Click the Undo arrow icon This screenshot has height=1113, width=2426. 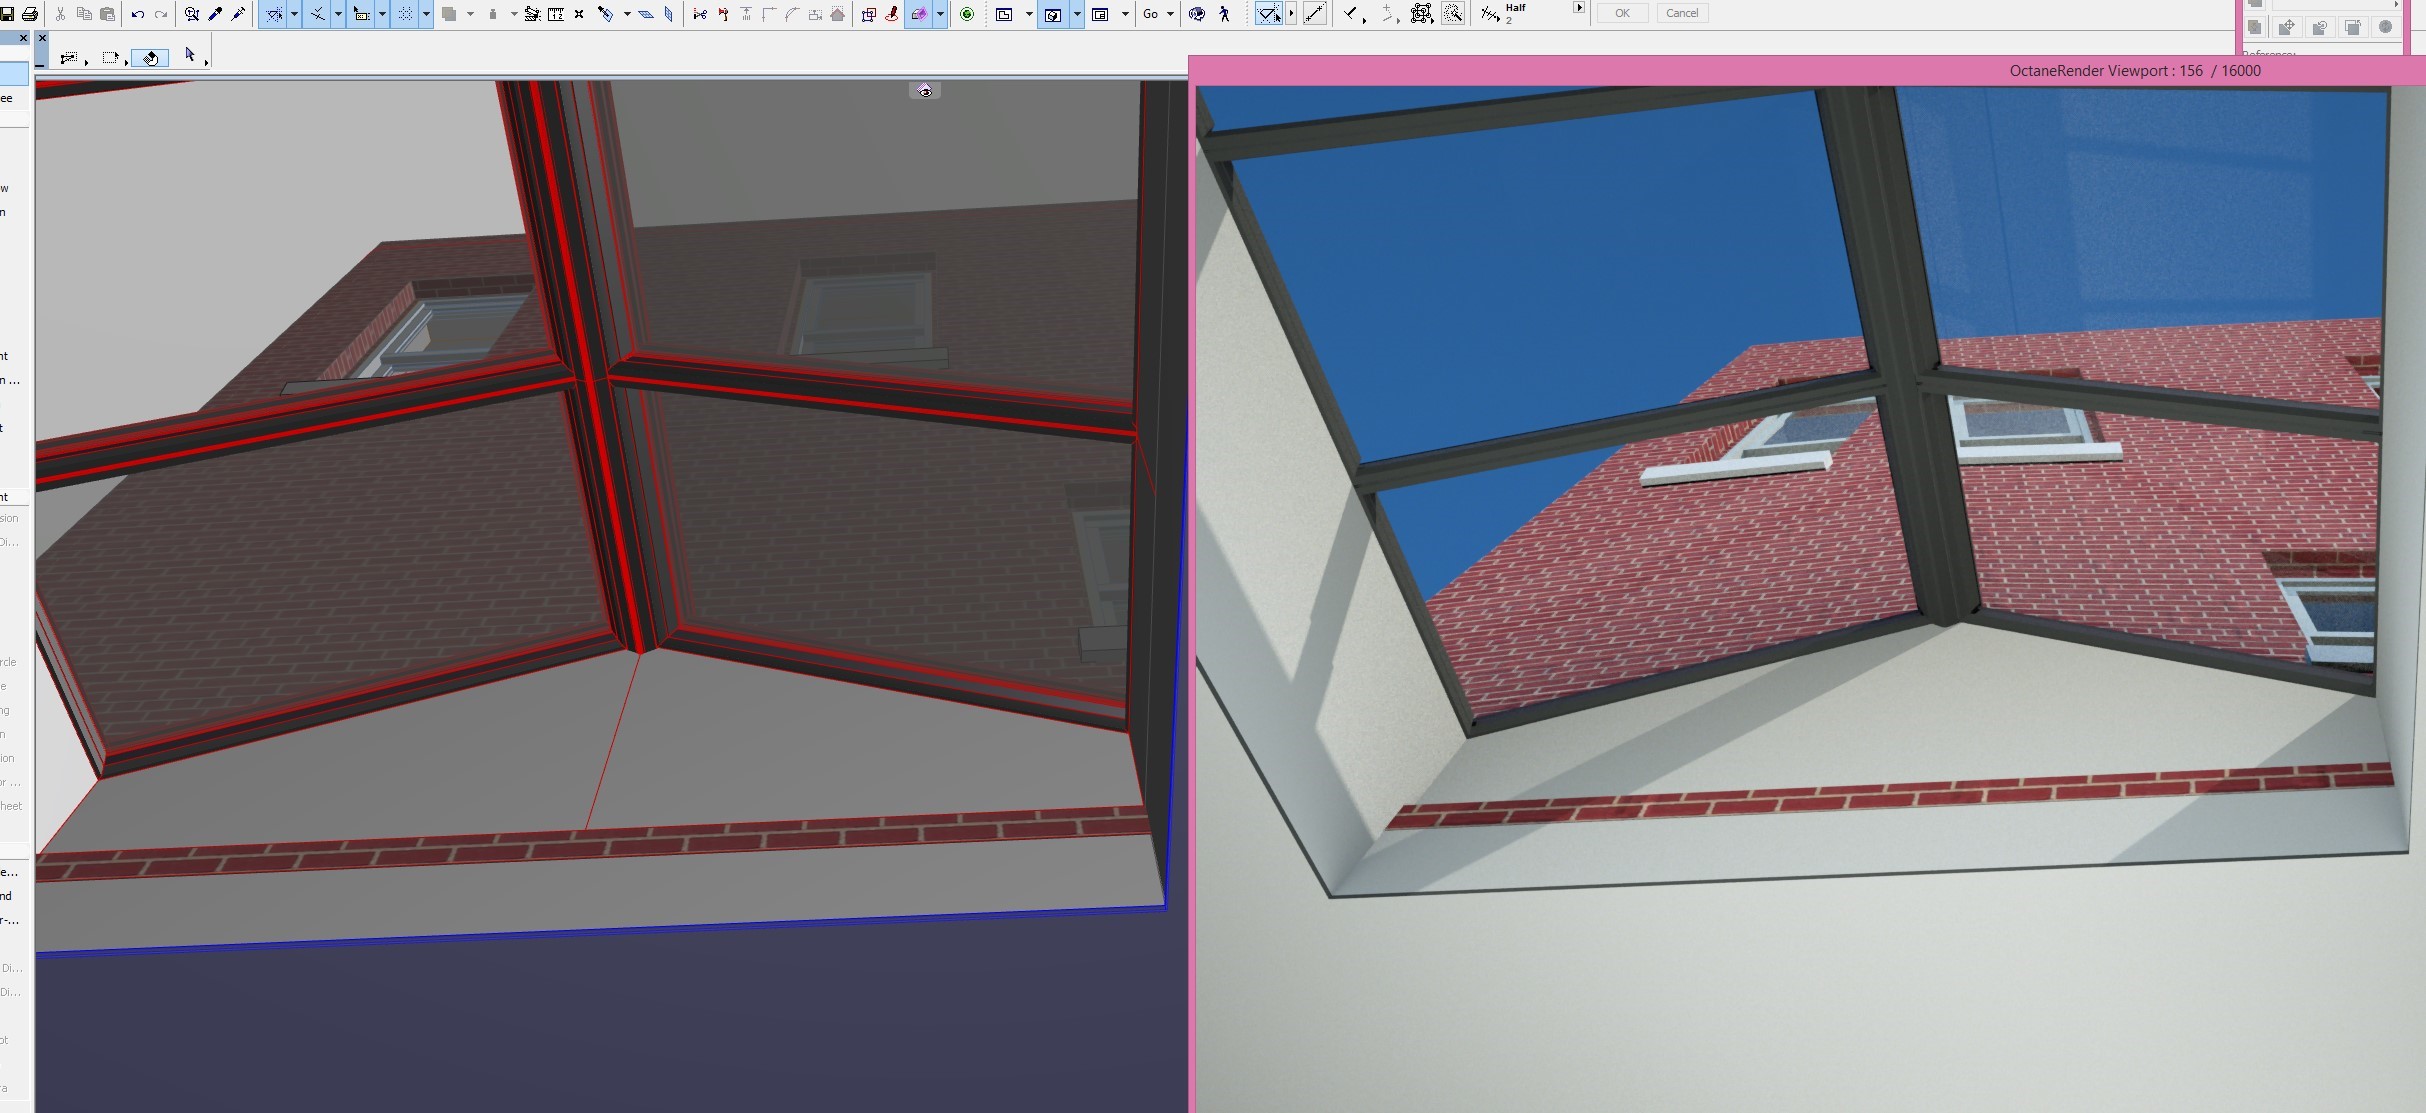[138, 14]
